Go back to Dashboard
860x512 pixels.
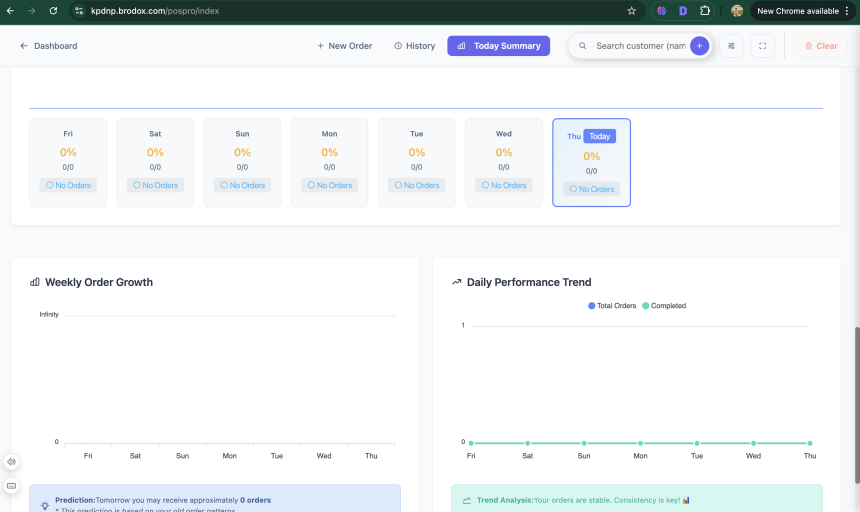tap(48, 46)
